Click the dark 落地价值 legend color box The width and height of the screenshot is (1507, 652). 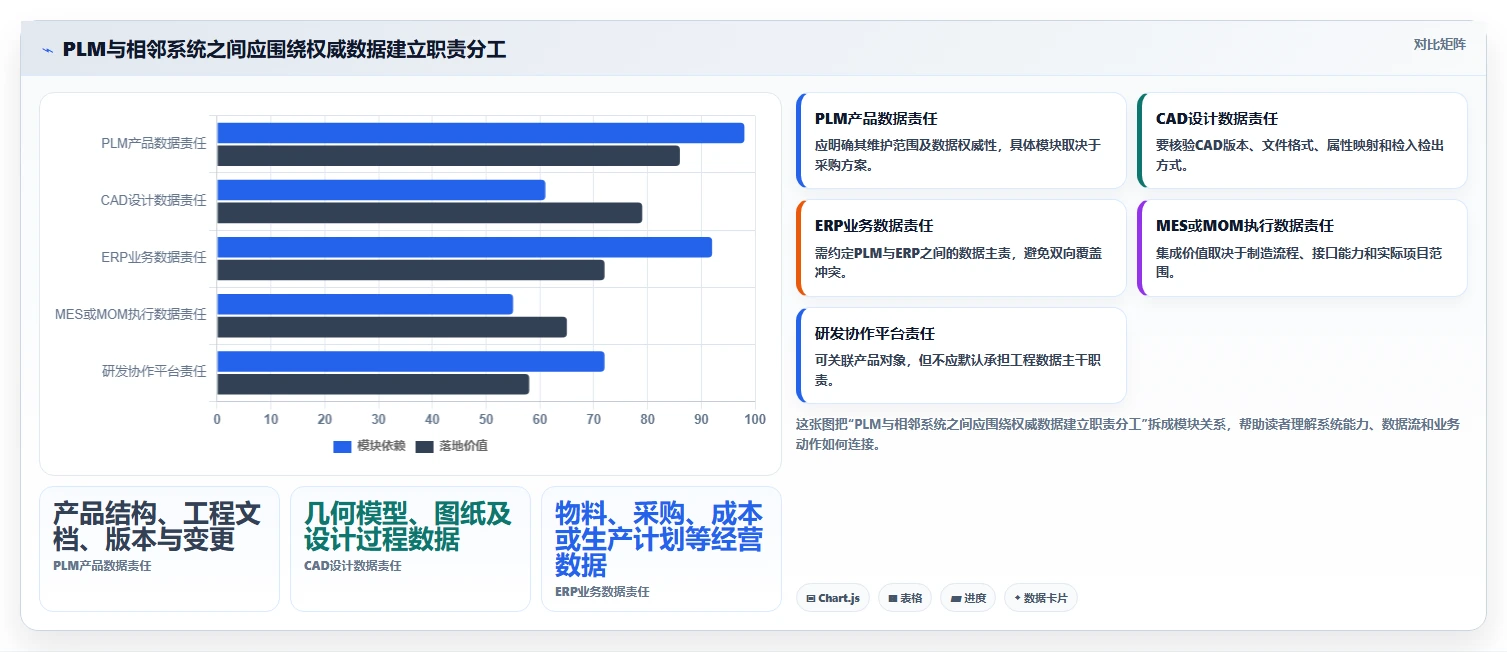point(425,446)
